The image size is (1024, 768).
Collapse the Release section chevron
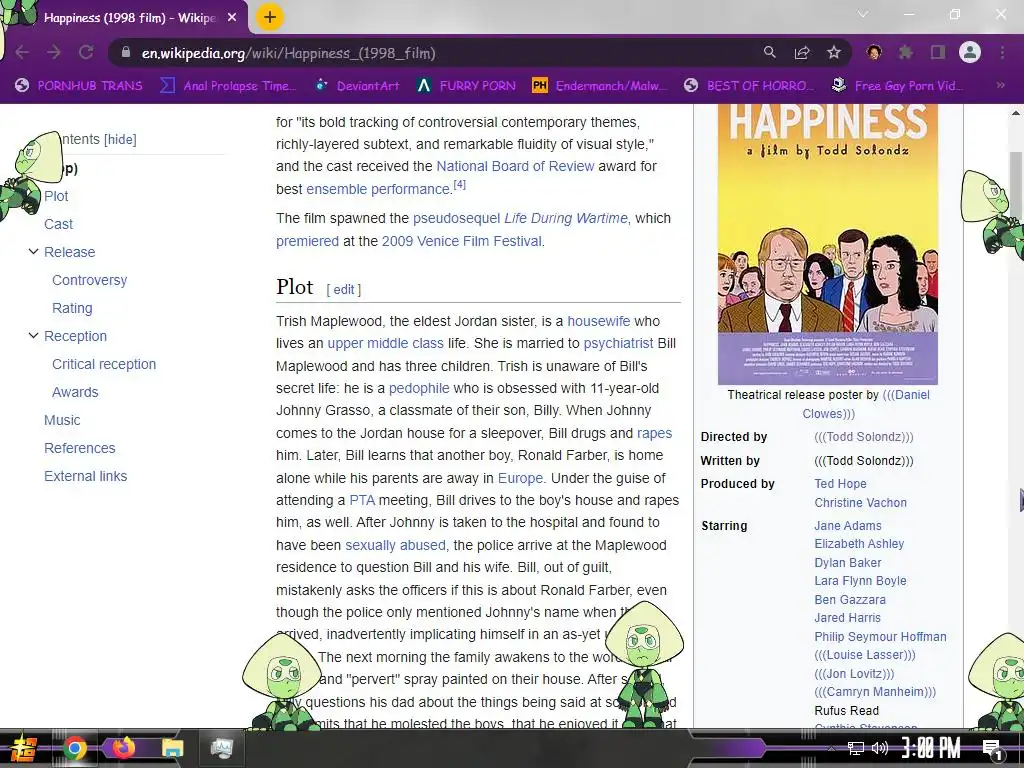(33, 251)
